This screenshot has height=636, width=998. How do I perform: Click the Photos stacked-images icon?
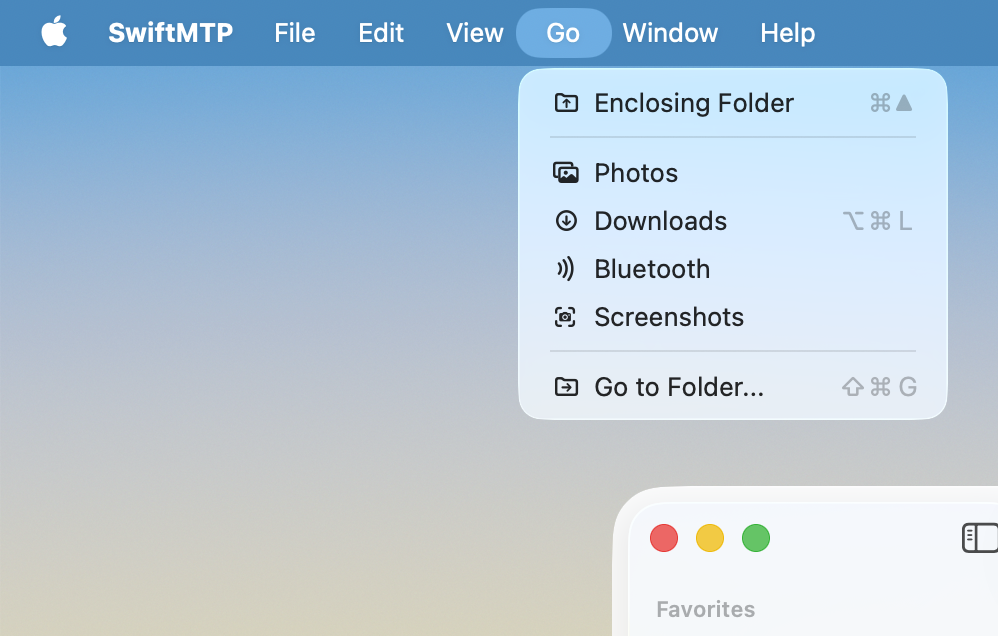click(566, 173)
